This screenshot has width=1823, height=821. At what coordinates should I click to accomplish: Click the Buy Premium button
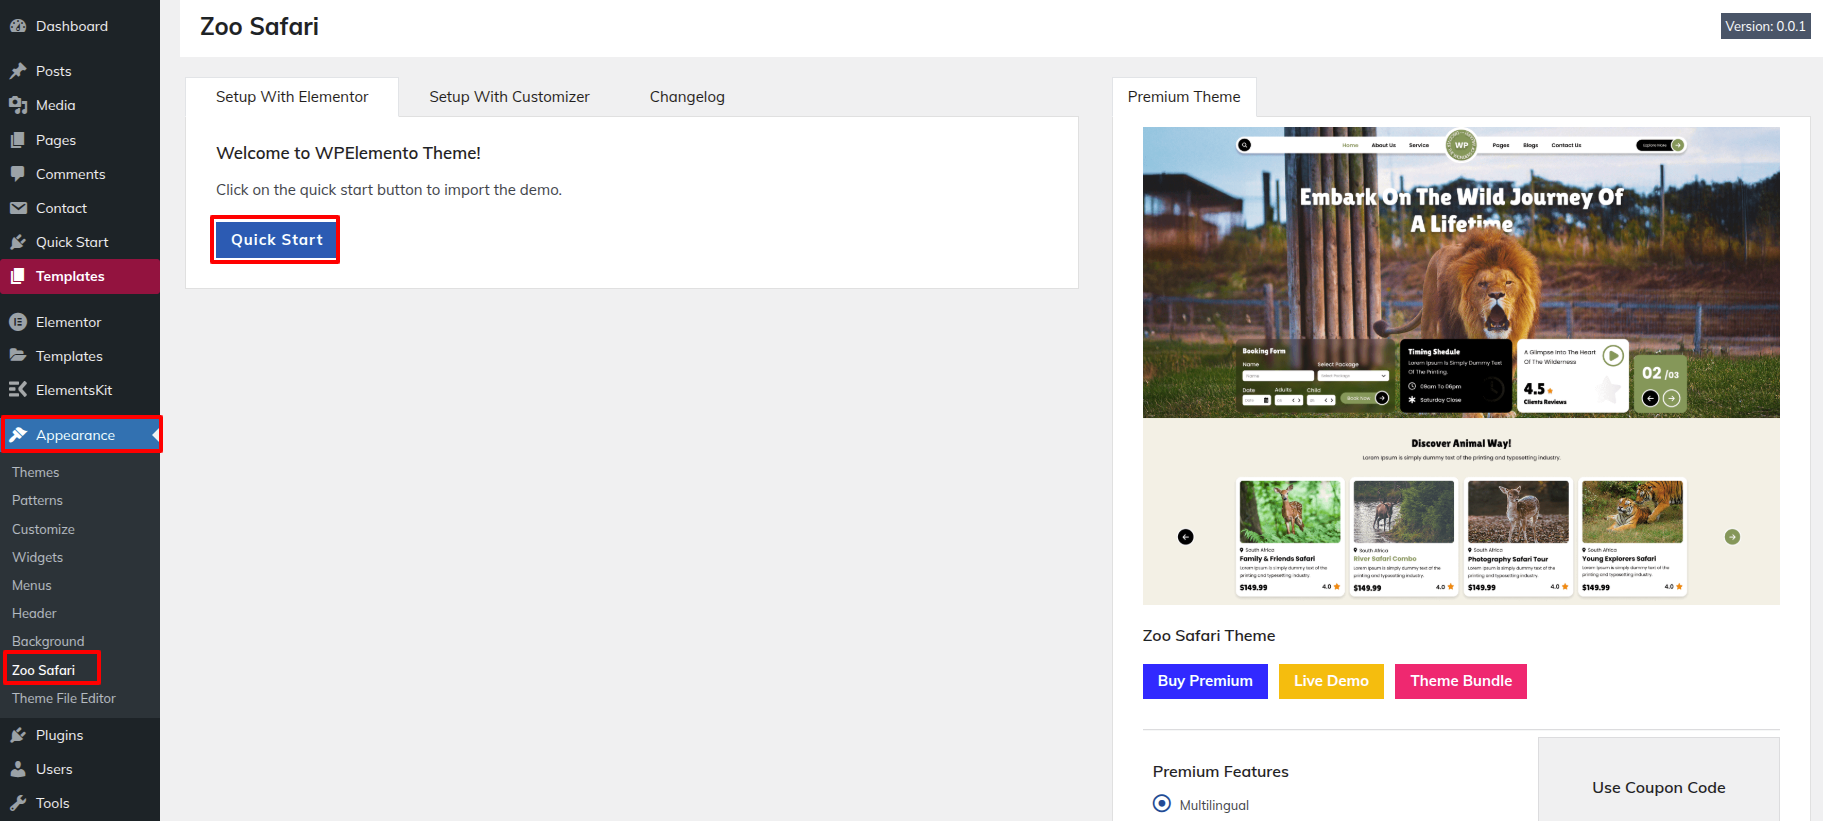pos(1204,681)
